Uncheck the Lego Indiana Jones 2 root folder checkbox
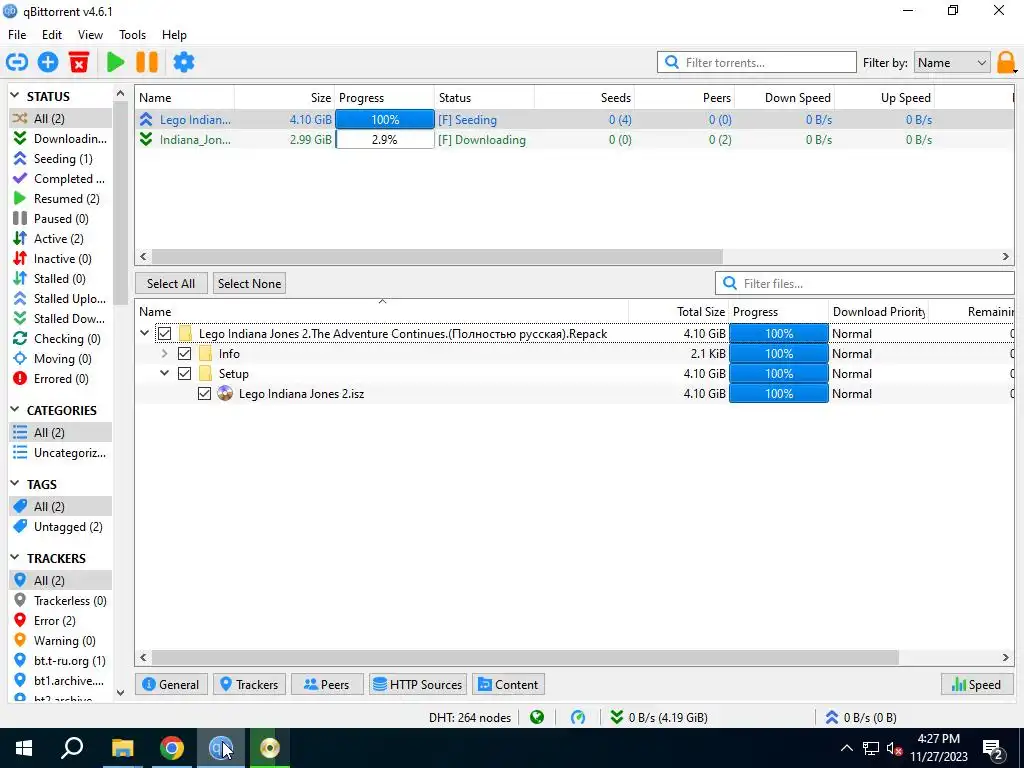This screenshot has height=768, width=1024. (x=165, y=334)
